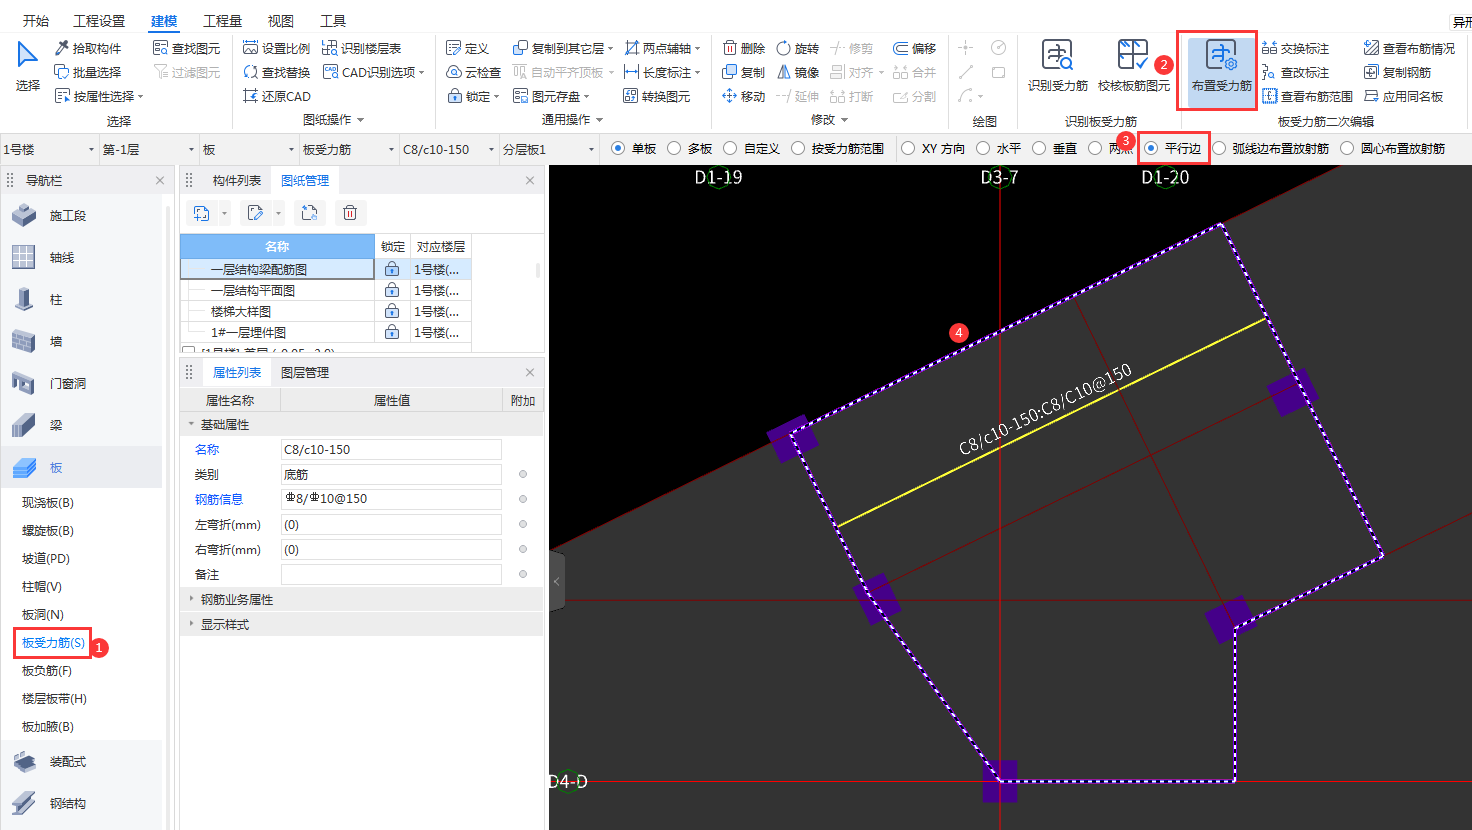Open the 分层板1 layer dropdown
Viewport: 1472px width, 830px height.
[x=548, y=149]
